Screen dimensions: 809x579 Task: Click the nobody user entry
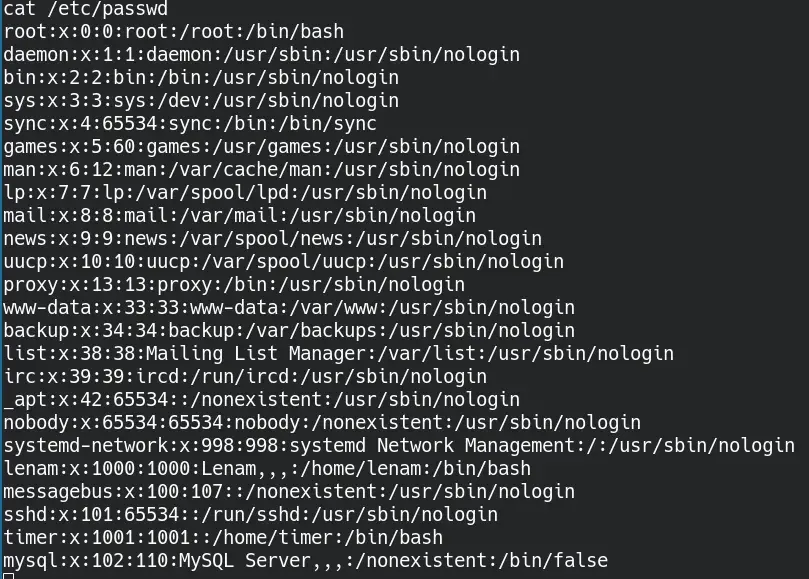pos(322,423)
